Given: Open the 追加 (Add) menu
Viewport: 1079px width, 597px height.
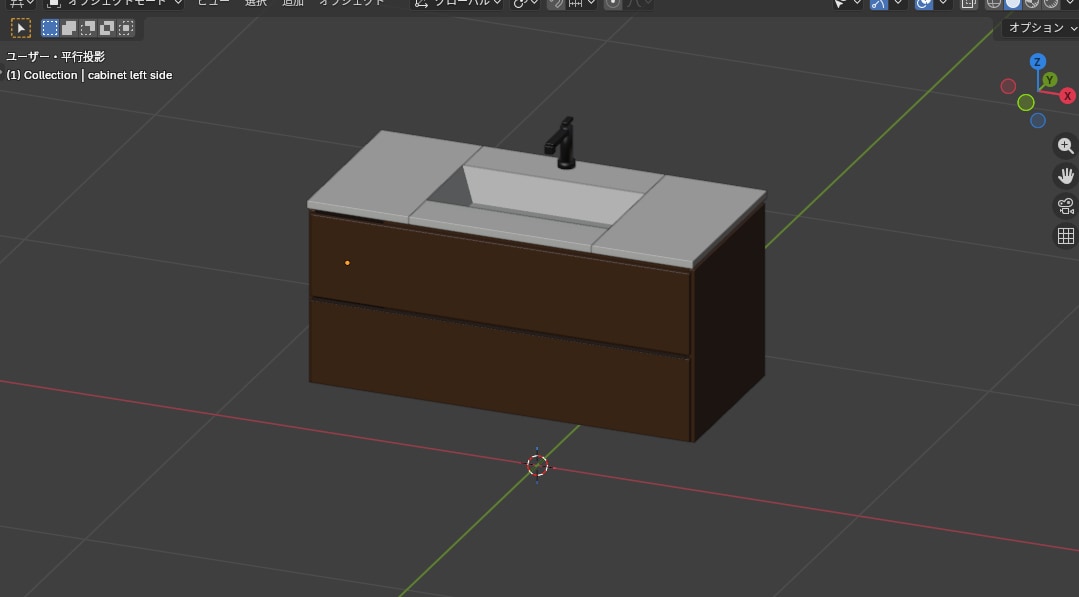Looking at the screenshot, I should 292,3.
